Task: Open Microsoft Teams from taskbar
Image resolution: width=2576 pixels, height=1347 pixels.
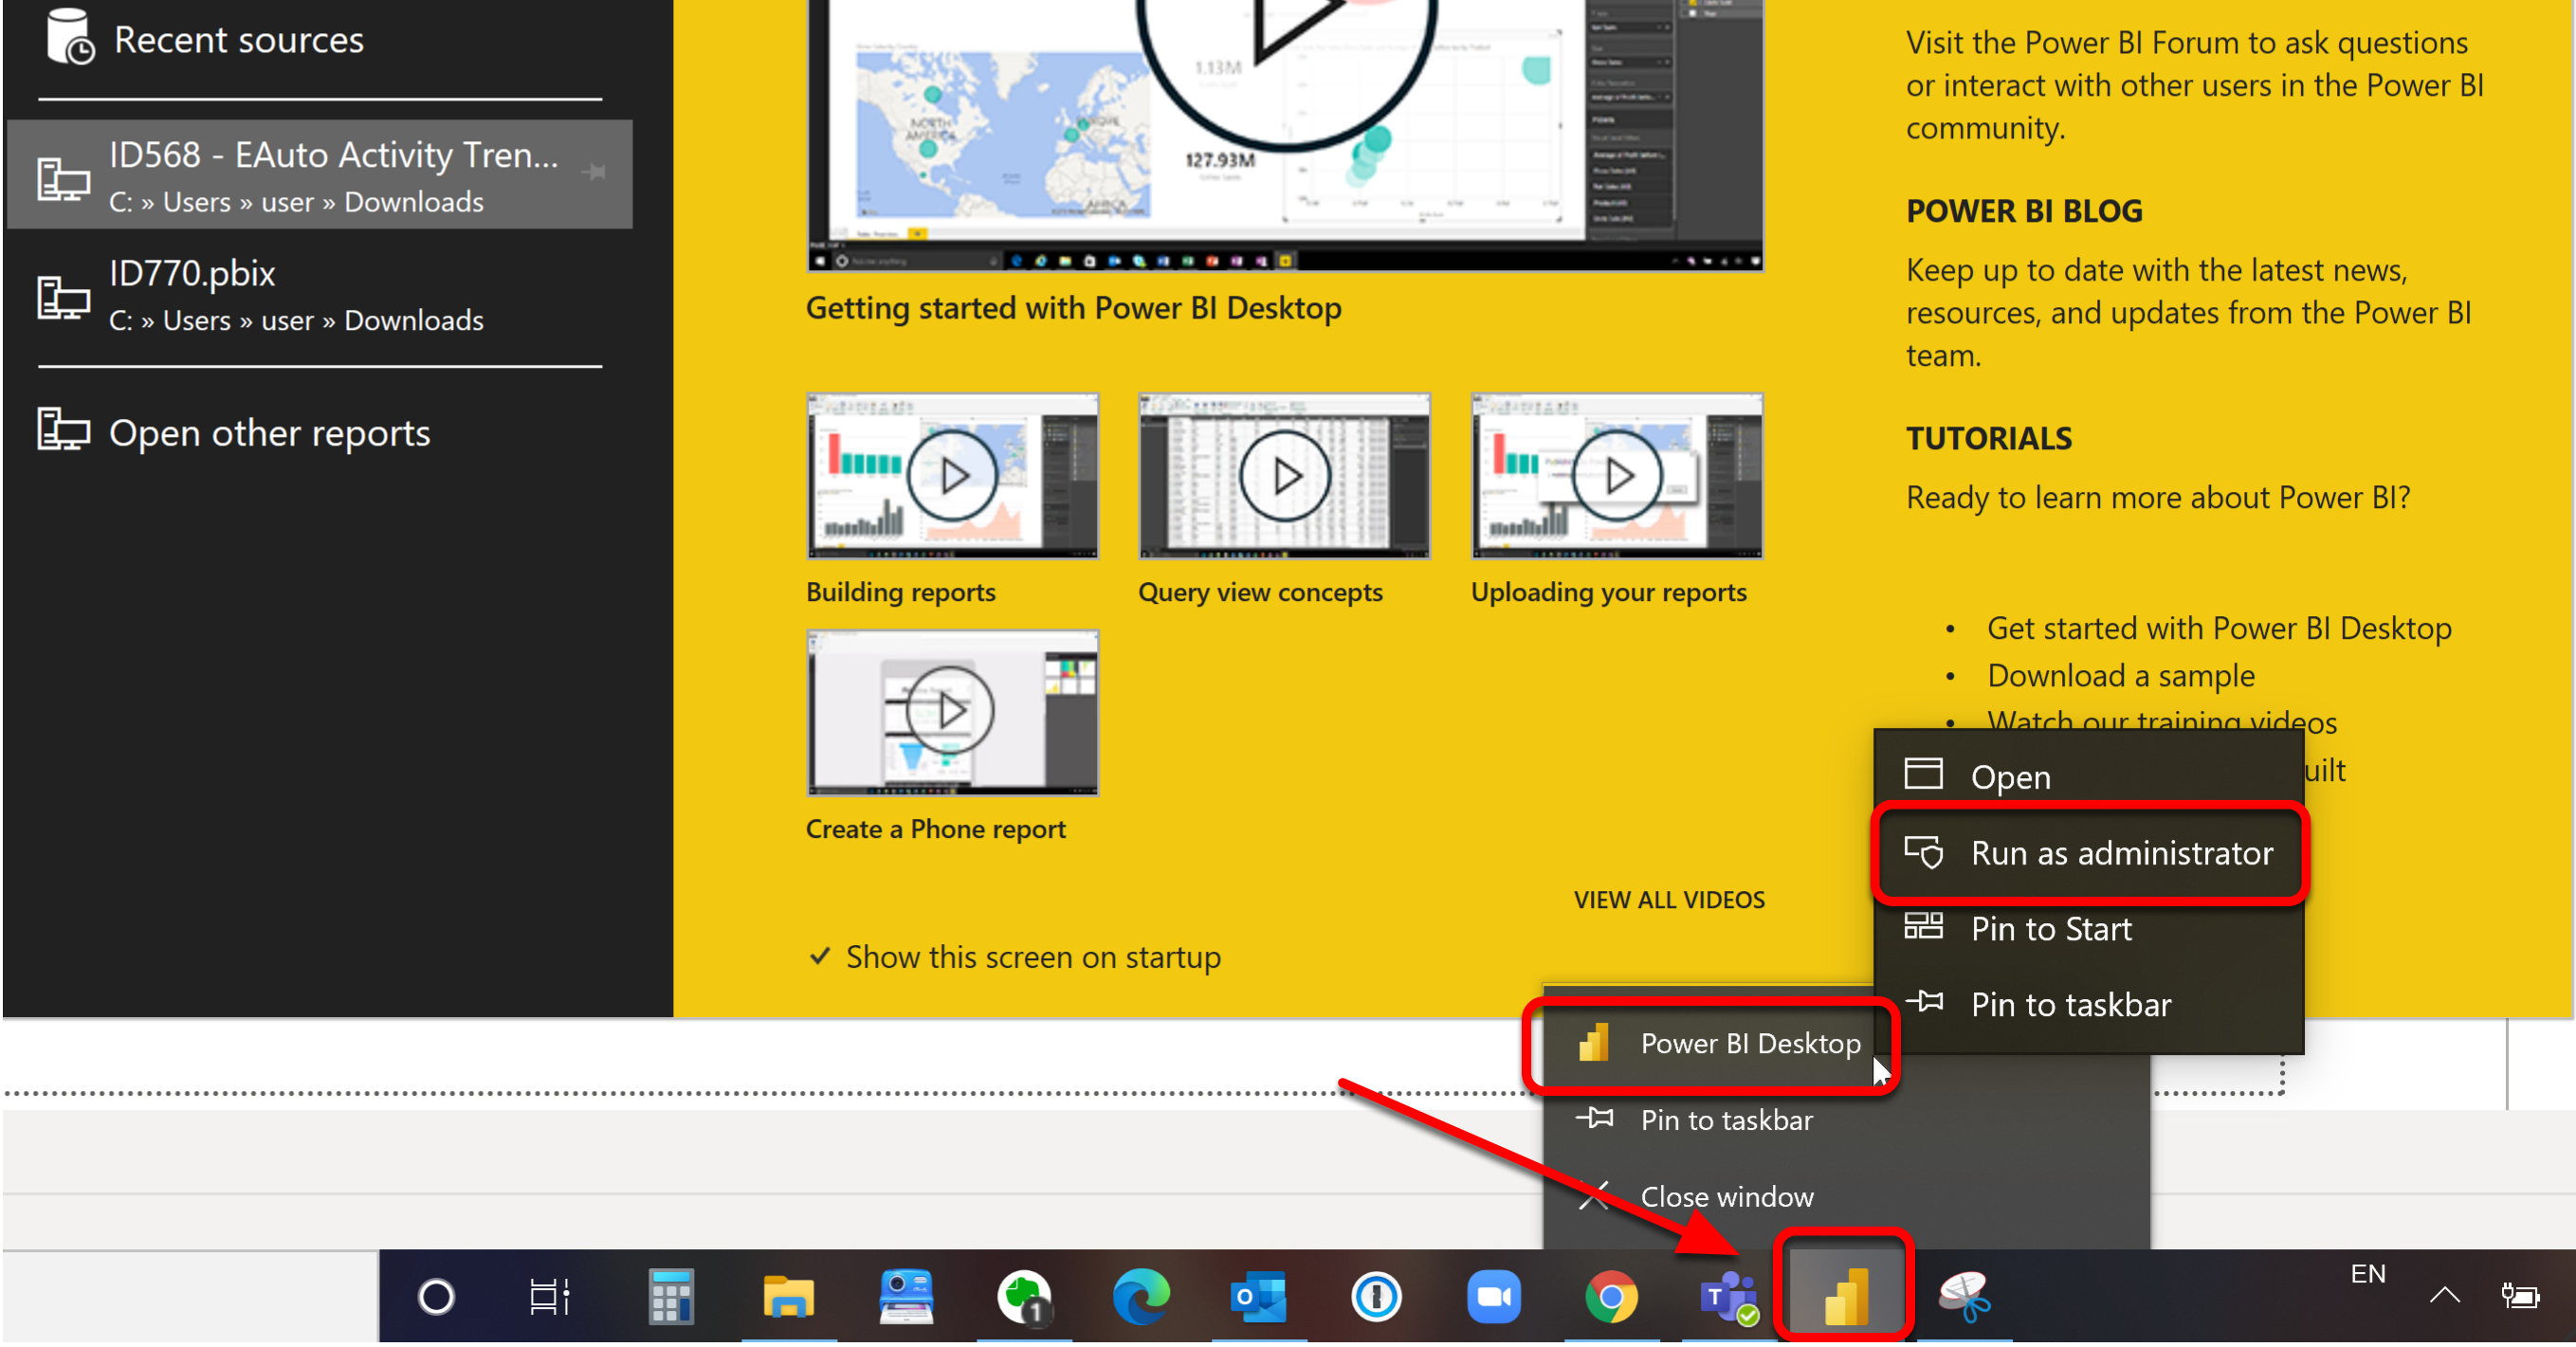Action: [x=1729, y=1297]
